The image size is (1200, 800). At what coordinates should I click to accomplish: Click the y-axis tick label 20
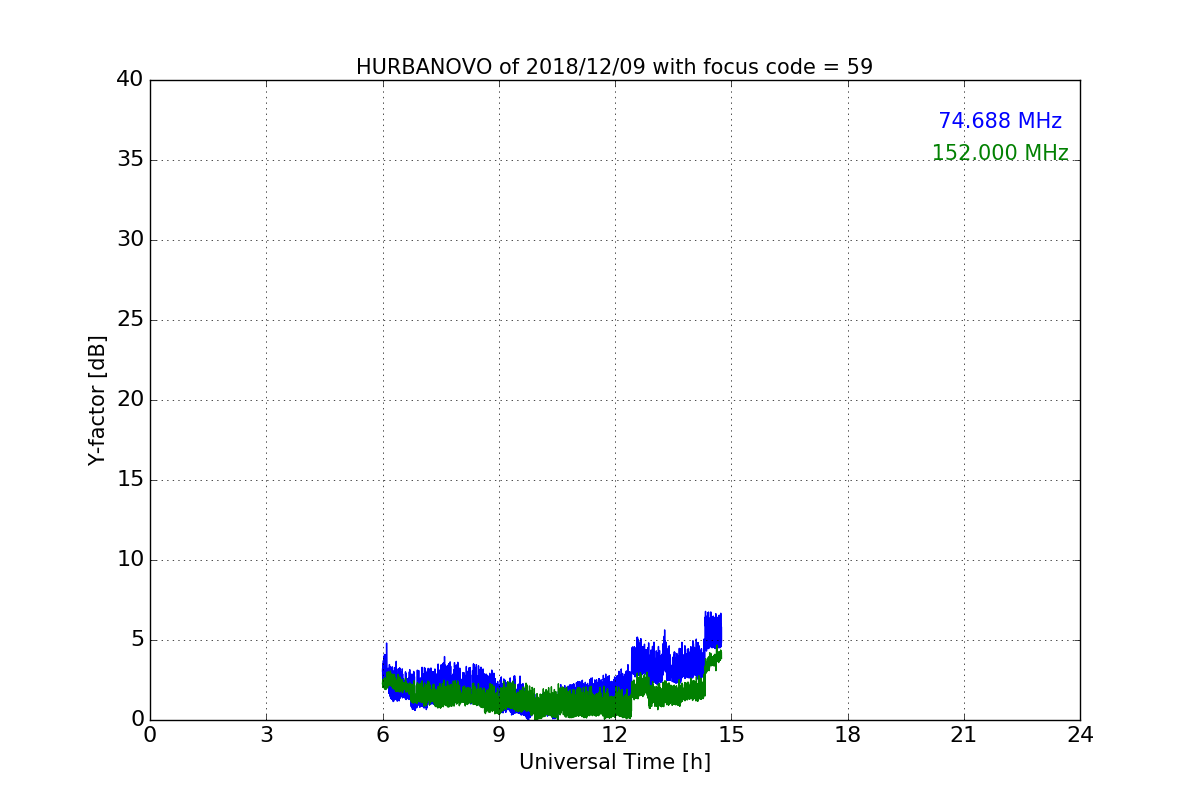coord(130,400)
